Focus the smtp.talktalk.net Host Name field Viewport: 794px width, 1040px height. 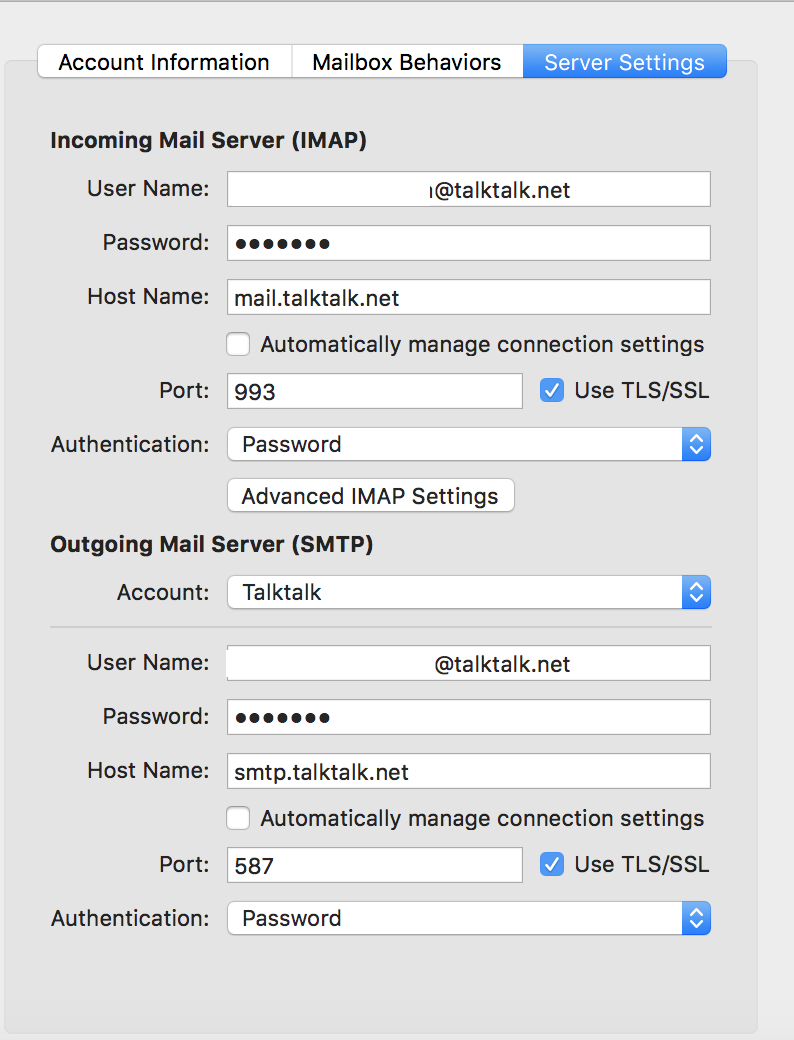(468, 771)
